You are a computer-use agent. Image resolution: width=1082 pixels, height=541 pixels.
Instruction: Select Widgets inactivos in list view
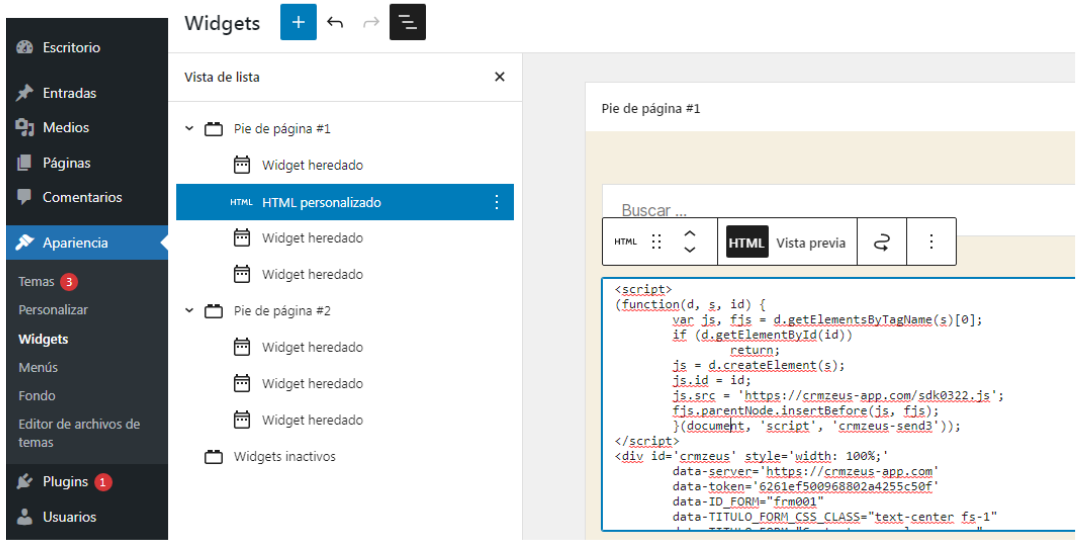coord(284,457)
